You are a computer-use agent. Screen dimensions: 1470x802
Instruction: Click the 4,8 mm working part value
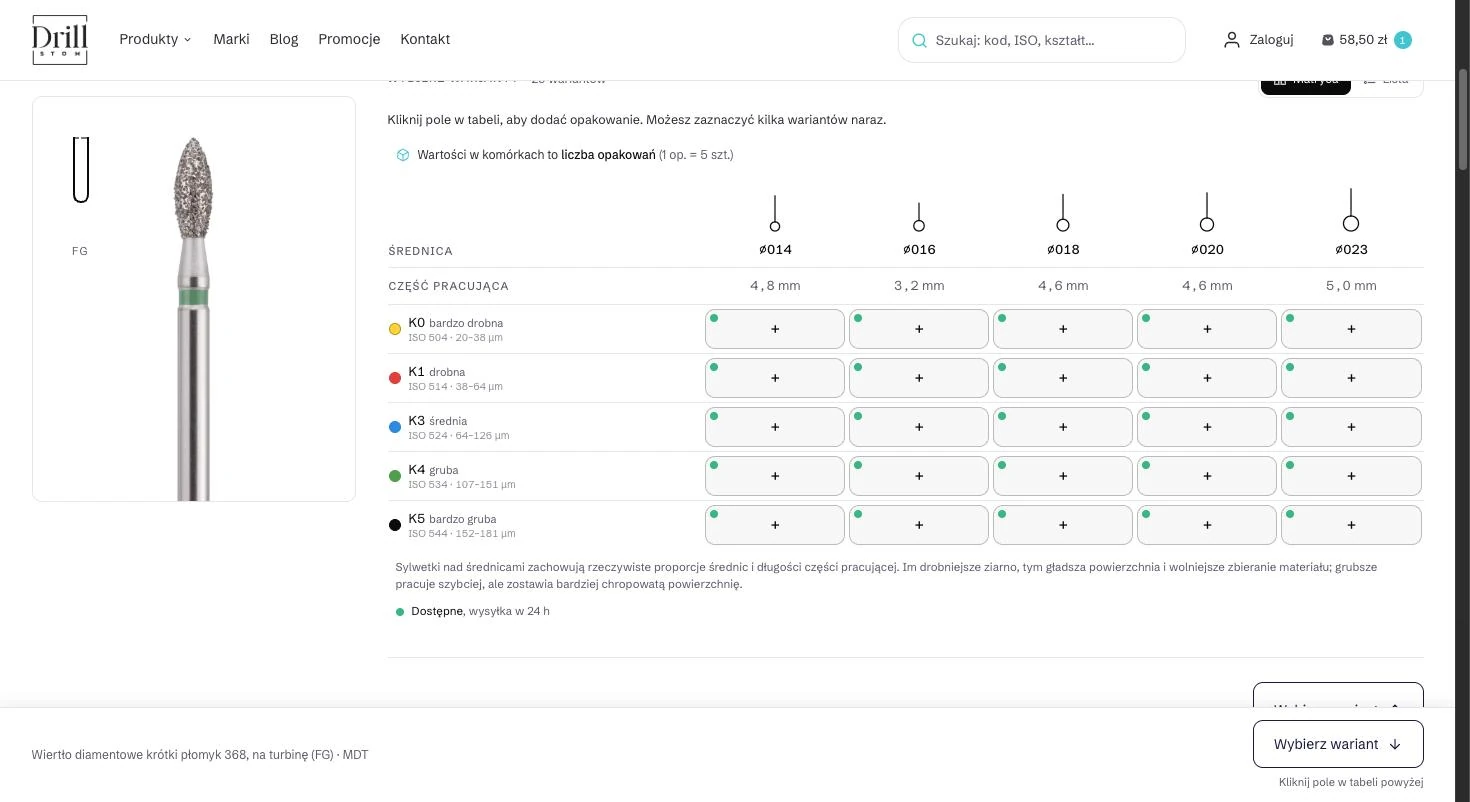tap(775, 286)
